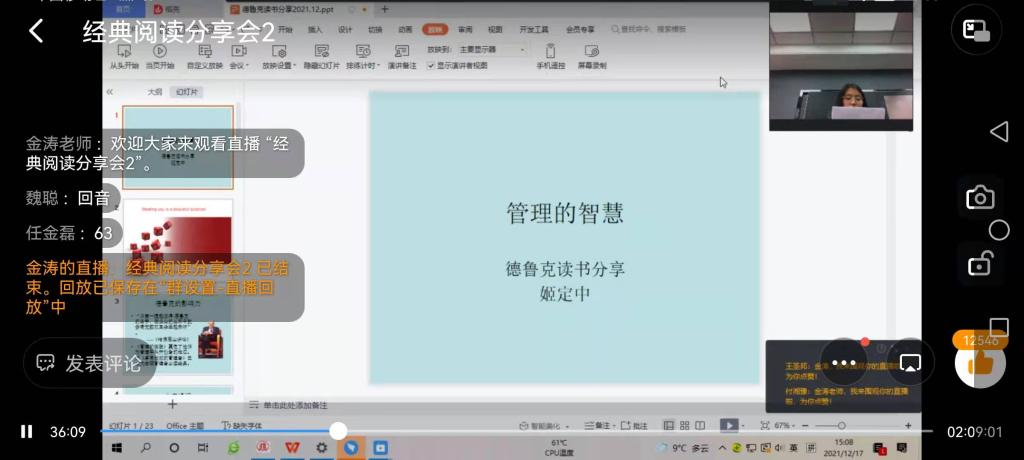Open the 发表评论 comment box

pyautogui.click(x=90, y=363)
